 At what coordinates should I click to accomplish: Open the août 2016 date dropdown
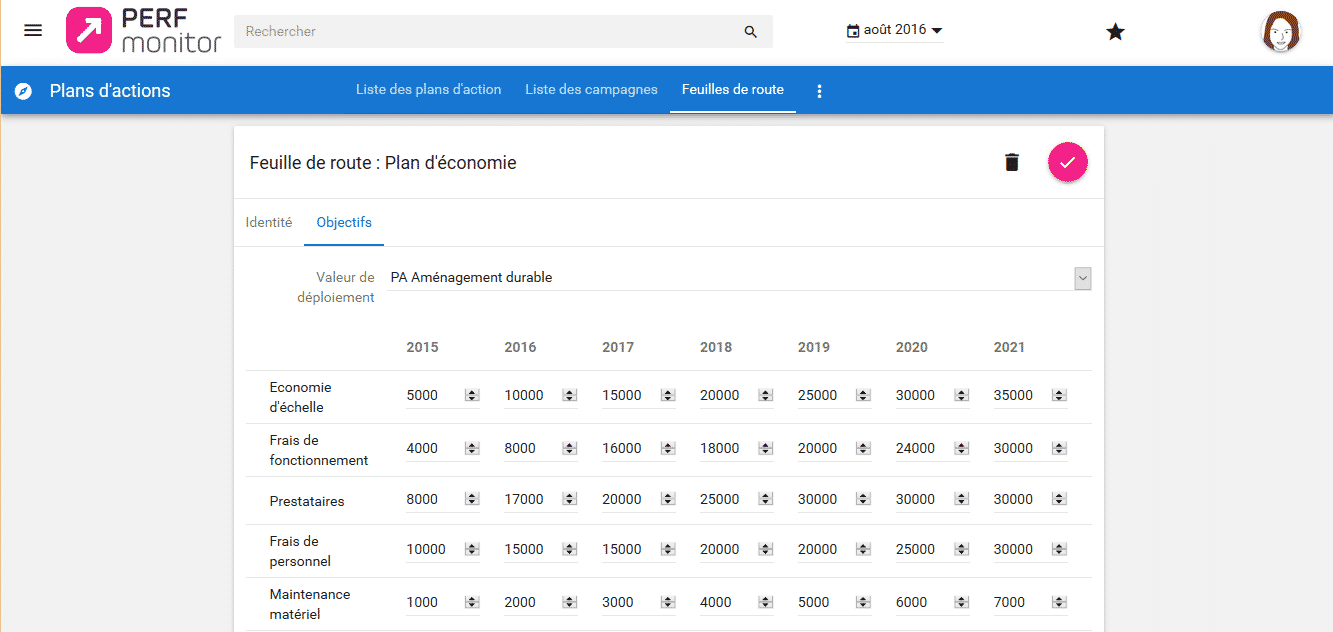(895, 31)
